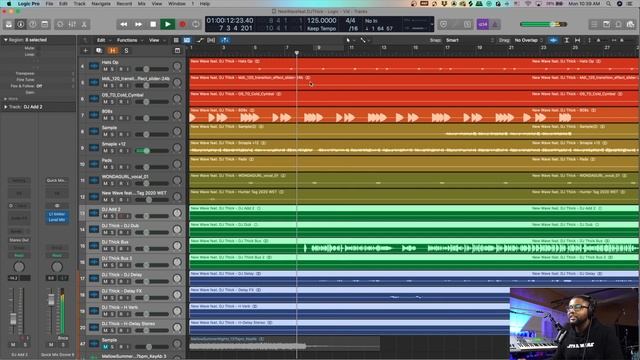Open the Library panel icon

coord(9,24)
